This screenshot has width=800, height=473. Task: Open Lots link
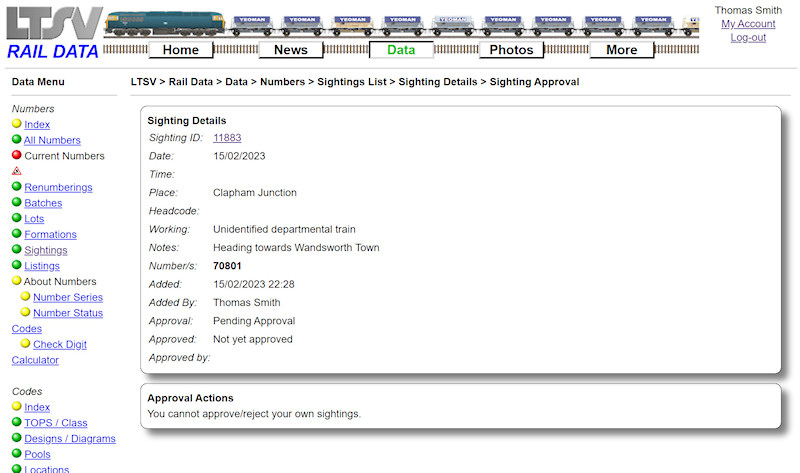[34, 219]
